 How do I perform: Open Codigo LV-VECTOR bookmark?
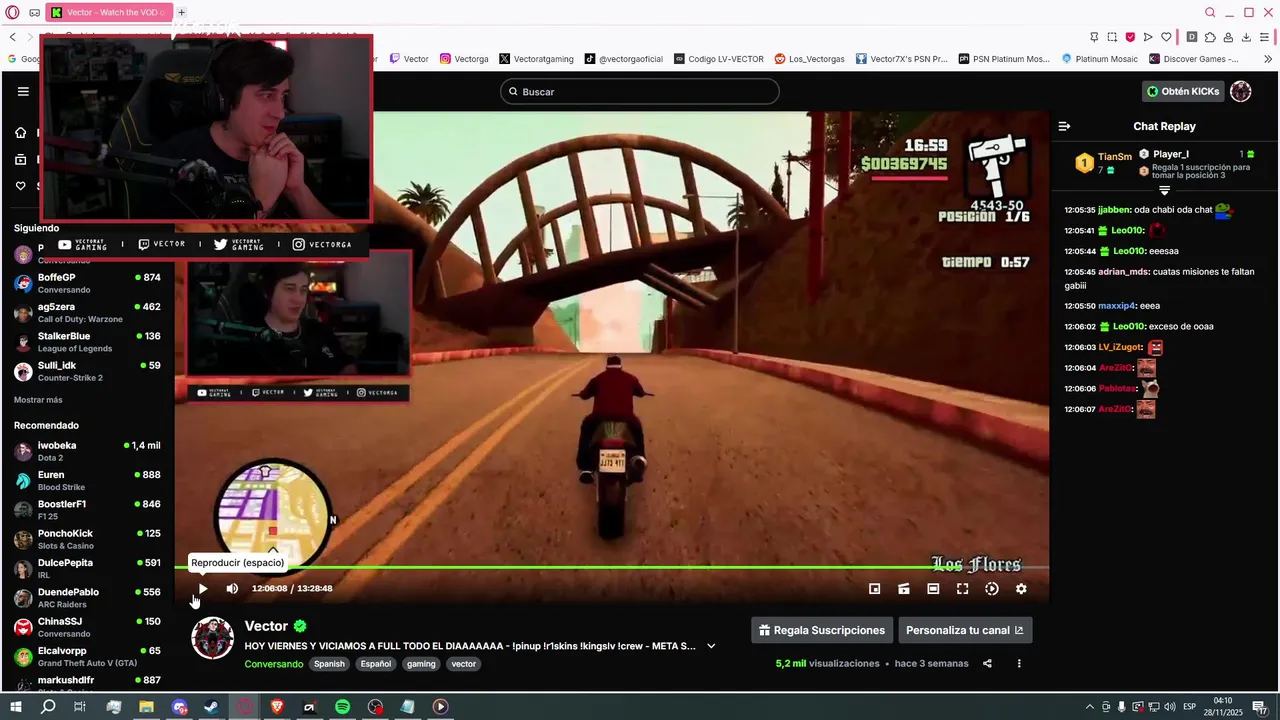point(719,59)
